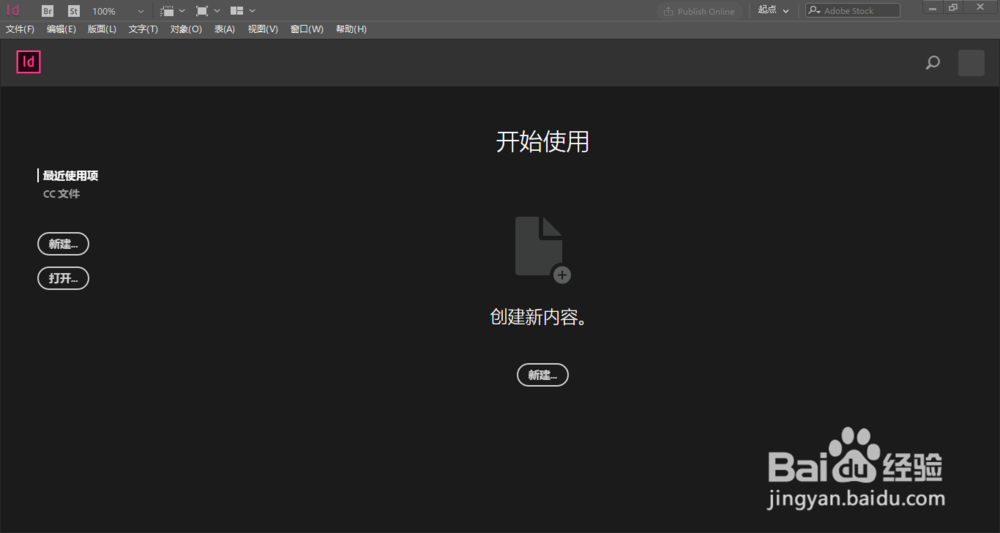1000x533 pixels.
Task: Open the 编辑(E) menu
Action: pyautogui.click(x=61, y=29)
